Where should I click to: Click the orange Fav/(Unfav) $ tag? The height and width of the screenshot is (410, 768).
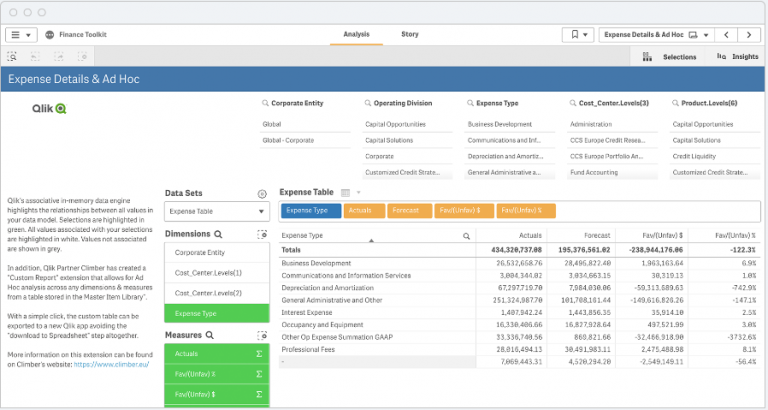coord(464,211)
